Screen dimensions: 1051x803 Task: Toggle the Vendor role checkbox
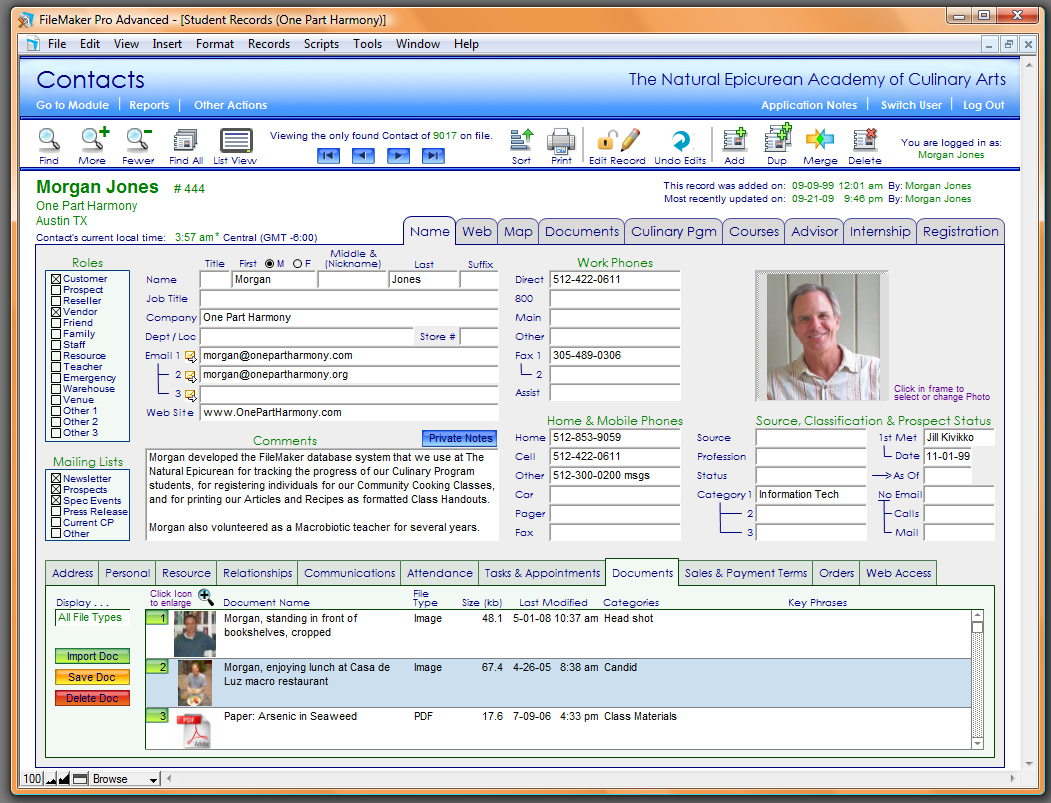click(x=56, y=312)
